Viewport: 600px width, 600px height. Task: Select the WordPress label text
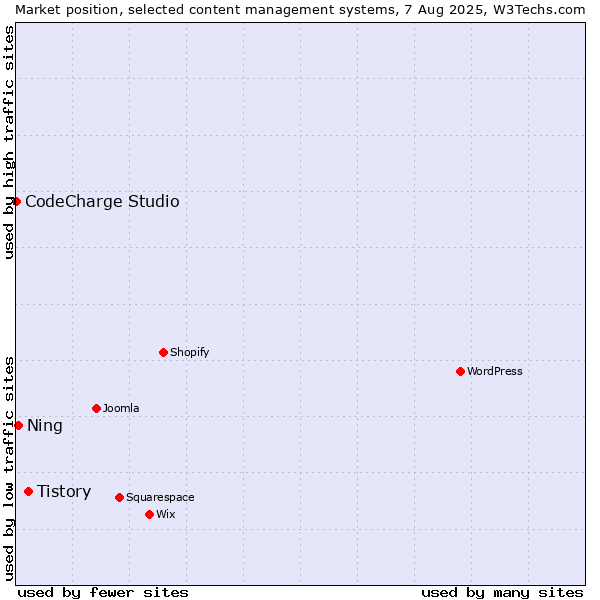click(495, 371)
